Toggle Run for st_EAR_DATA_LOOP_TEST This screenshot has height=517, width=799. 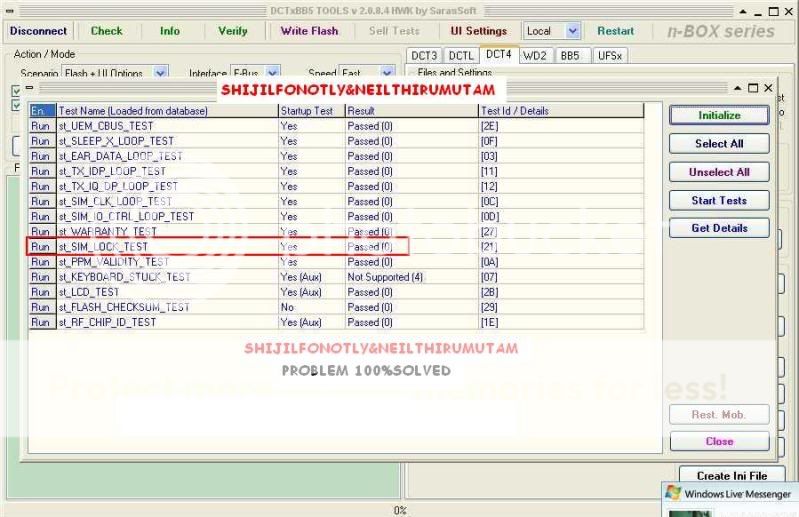(x=41, y=156)
